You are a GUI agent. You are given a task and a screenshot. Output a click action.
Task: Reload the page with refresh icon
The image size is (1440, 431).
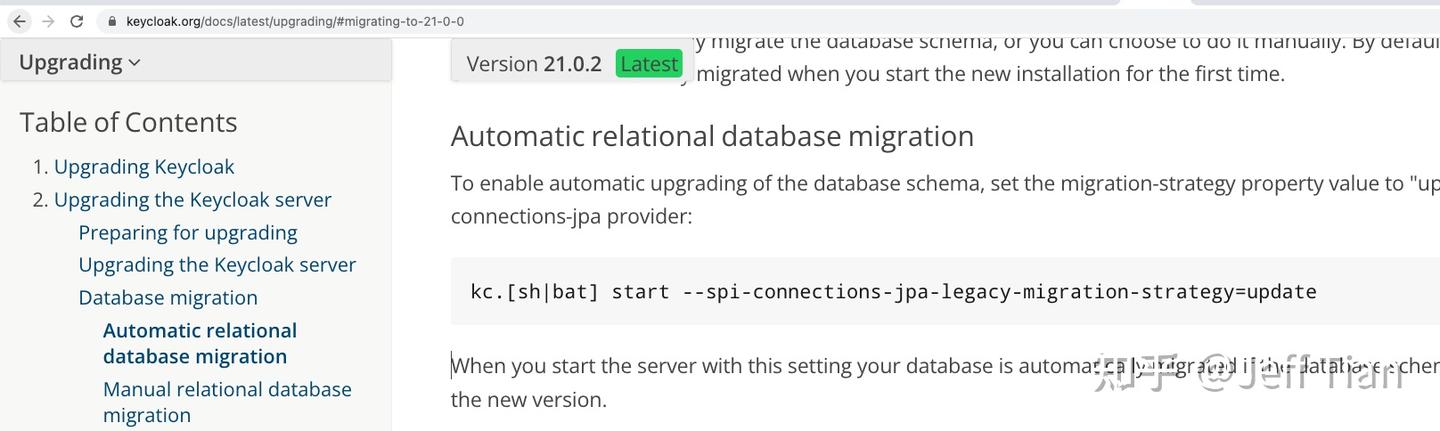(x=77, y=21)
